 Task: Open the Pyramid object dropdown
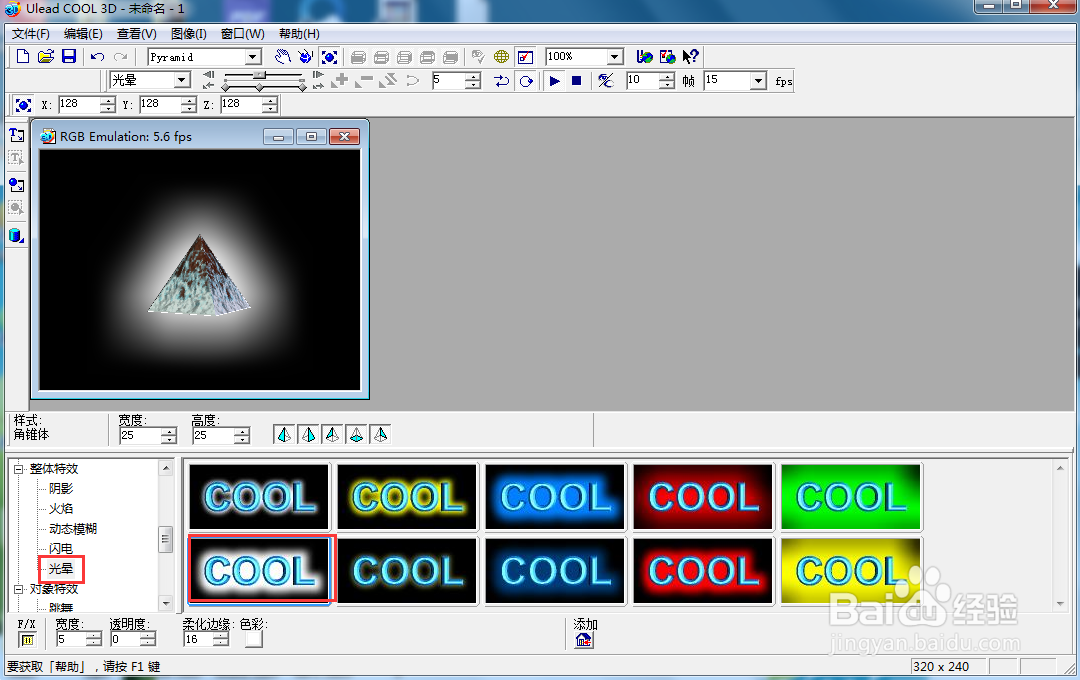click(x=253, y=56)
